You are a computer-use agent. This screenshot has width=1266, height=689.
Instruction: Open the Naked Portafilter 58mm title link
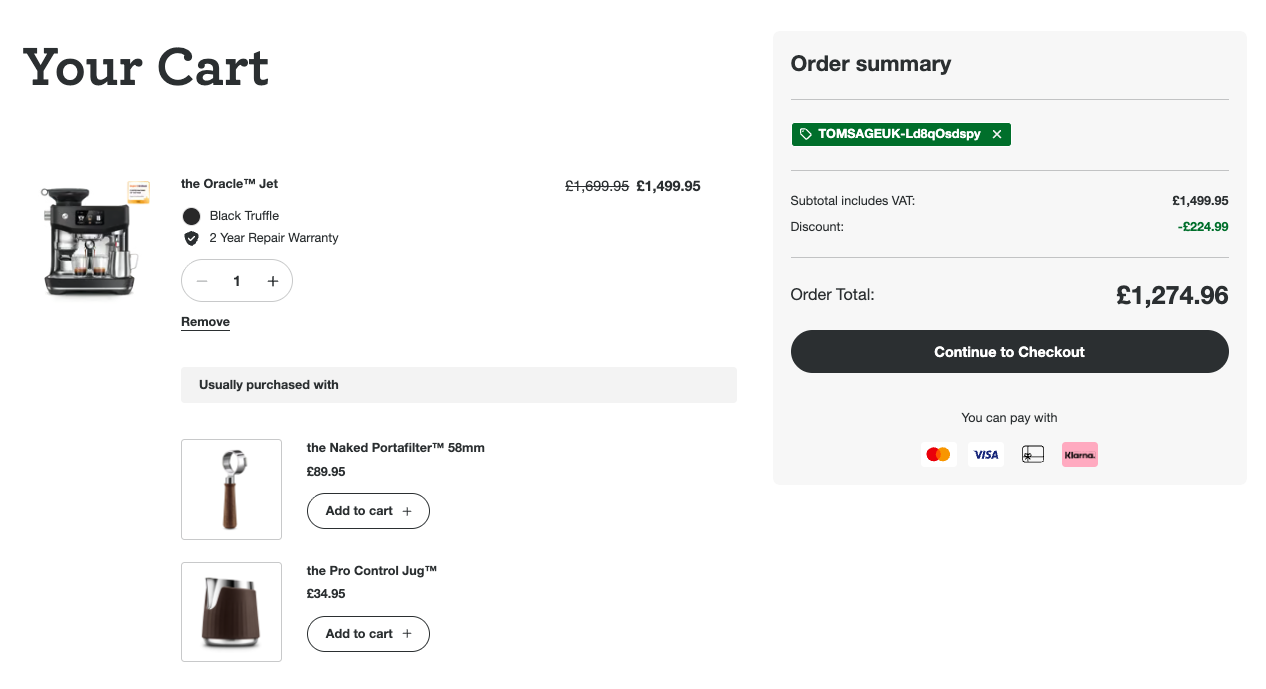(395, 448)
